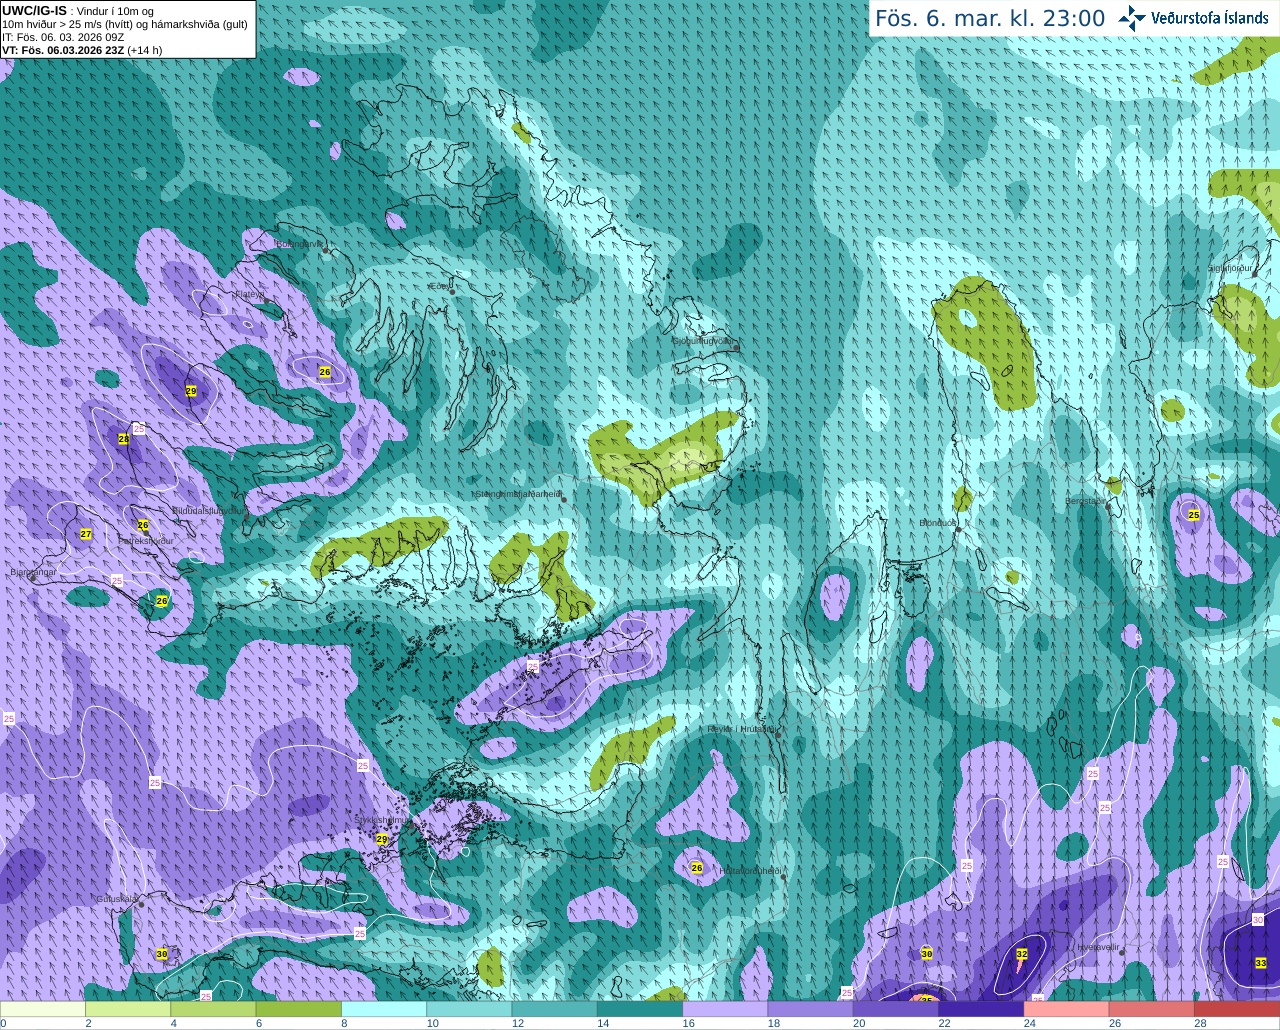Viewport: 1280px width, 1030px height.
Task: Click the Stykkishólmur station label
Action: pyautogui.click(x=381, y=820)
